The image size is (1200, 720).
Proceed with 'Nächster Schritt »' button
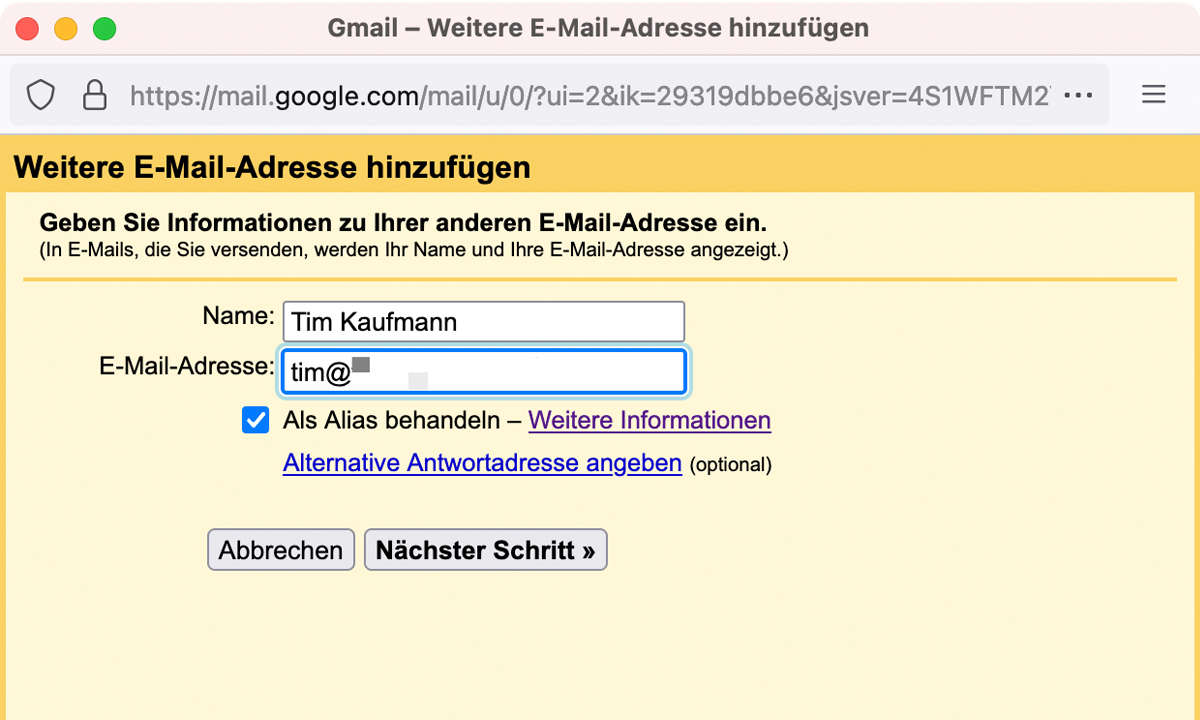click(486, 550)
